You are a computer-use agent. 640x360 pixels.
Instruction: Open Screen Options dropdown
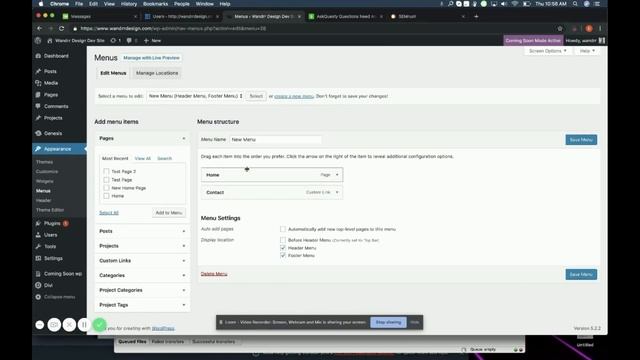547,51
